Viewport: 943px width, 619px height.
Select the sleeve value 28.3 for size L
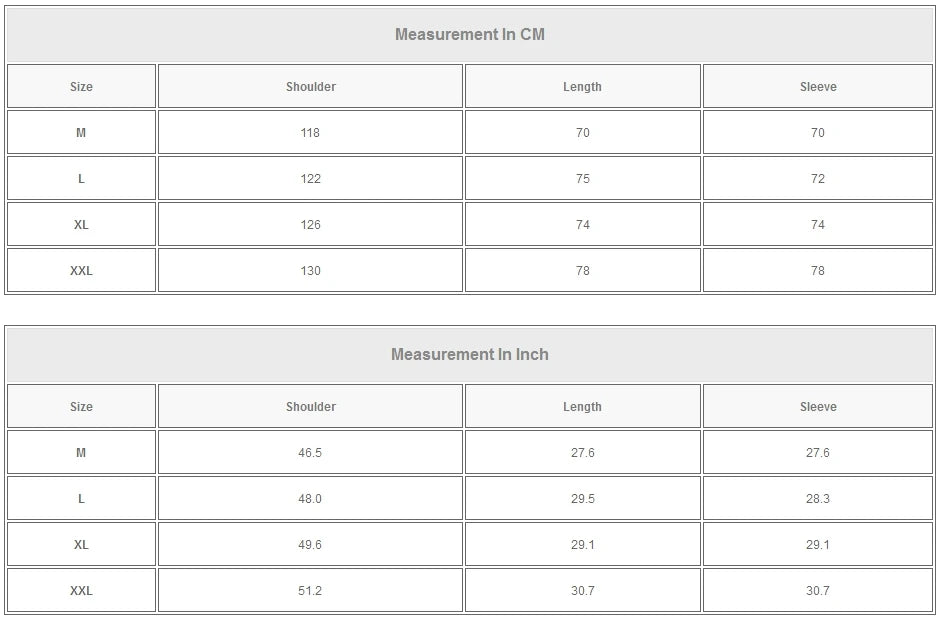click(818, 499)
